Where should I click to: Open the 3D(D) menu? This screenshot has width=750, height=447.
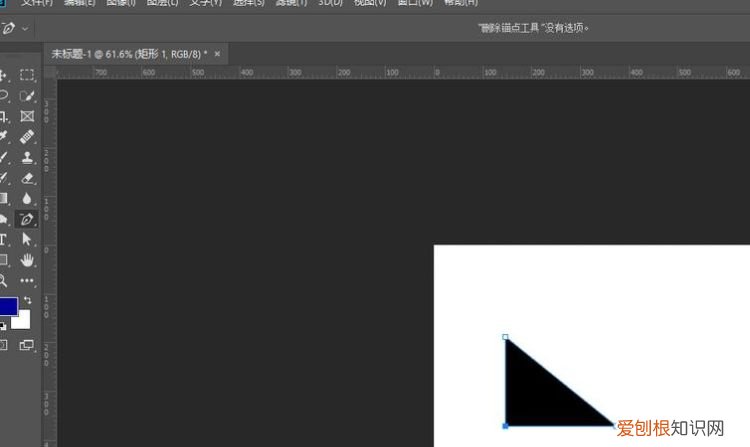331,3
